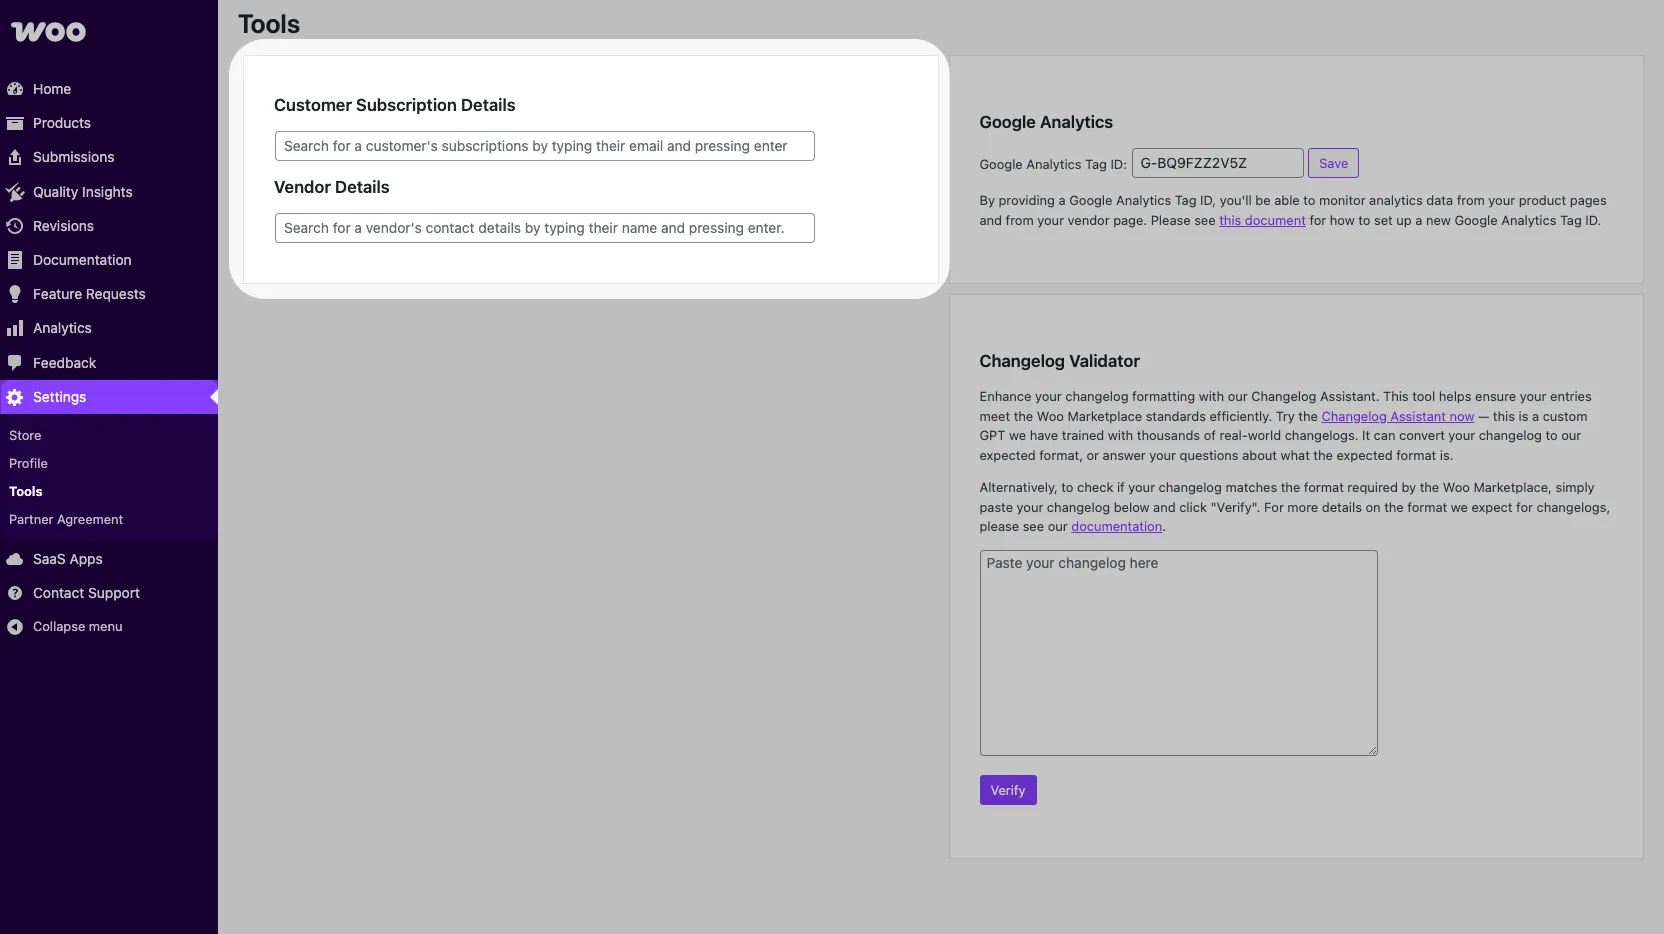Contact Support via sidebar
The width and height of the screenshot is (1664, 934).
tap(87, 593)
